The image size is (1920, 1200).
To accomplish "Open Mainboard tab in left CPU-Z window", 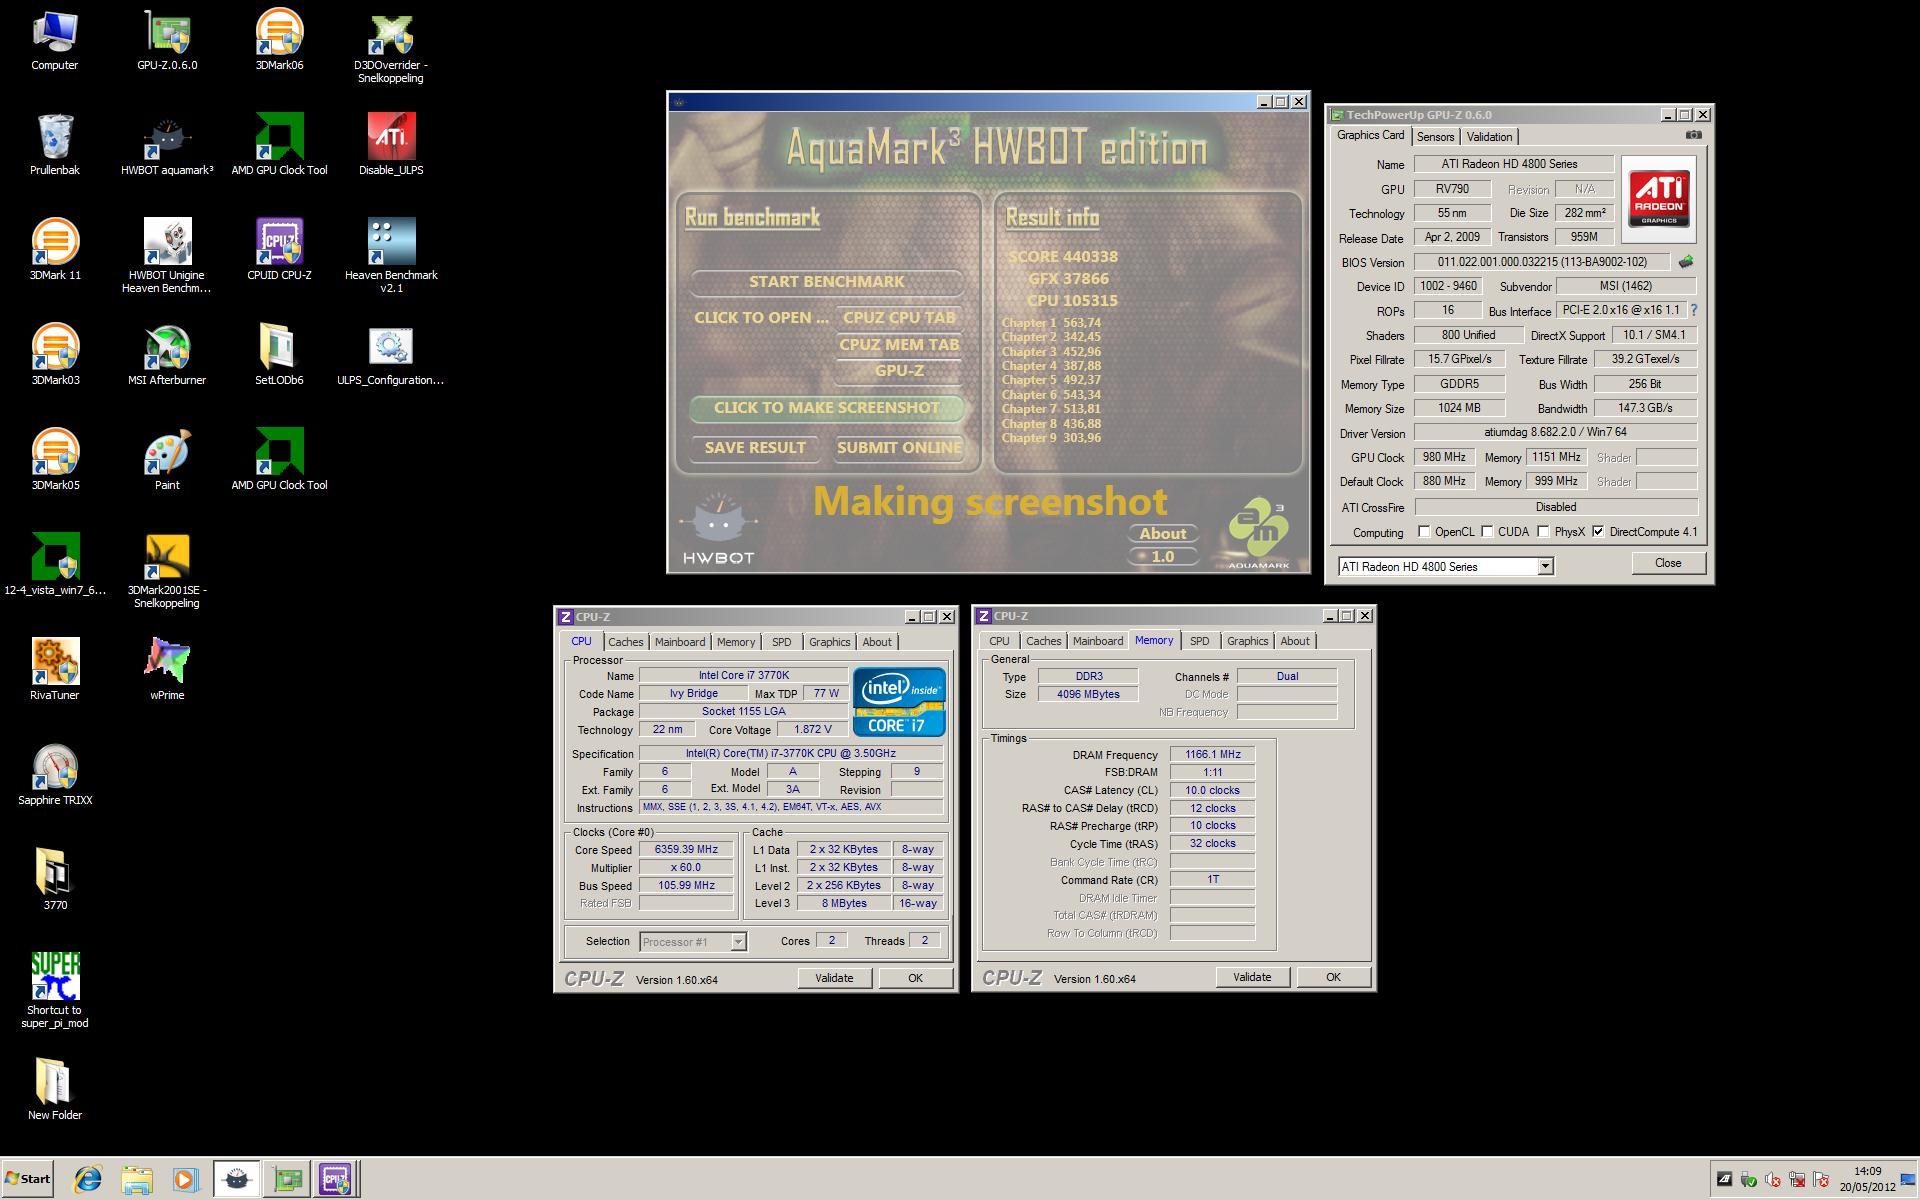I will pos(680,642).
